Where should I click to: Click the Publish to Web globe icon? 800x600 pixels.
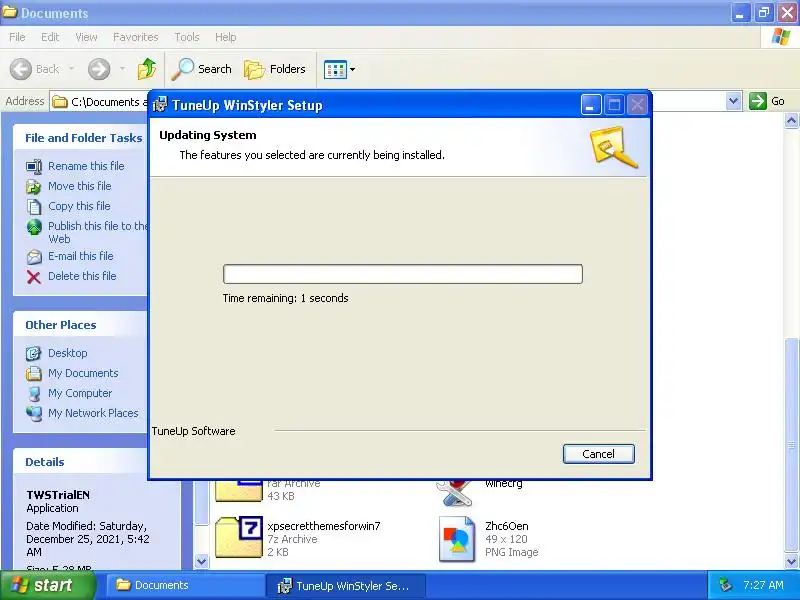34,227
